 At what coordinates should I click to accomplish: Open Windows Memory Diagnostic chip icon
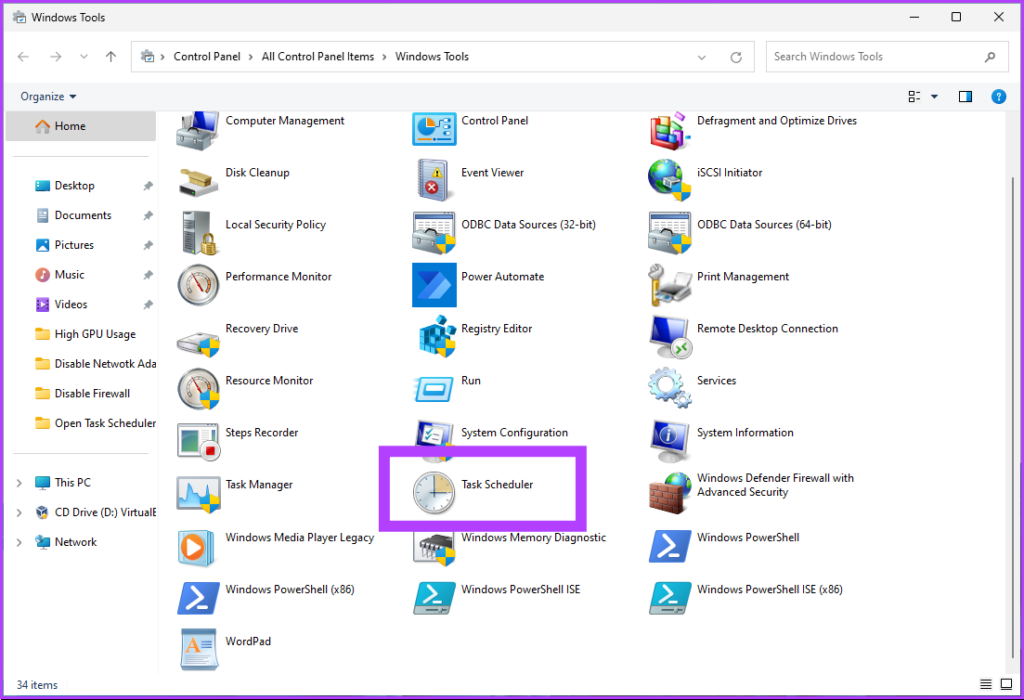pos(434,547)
